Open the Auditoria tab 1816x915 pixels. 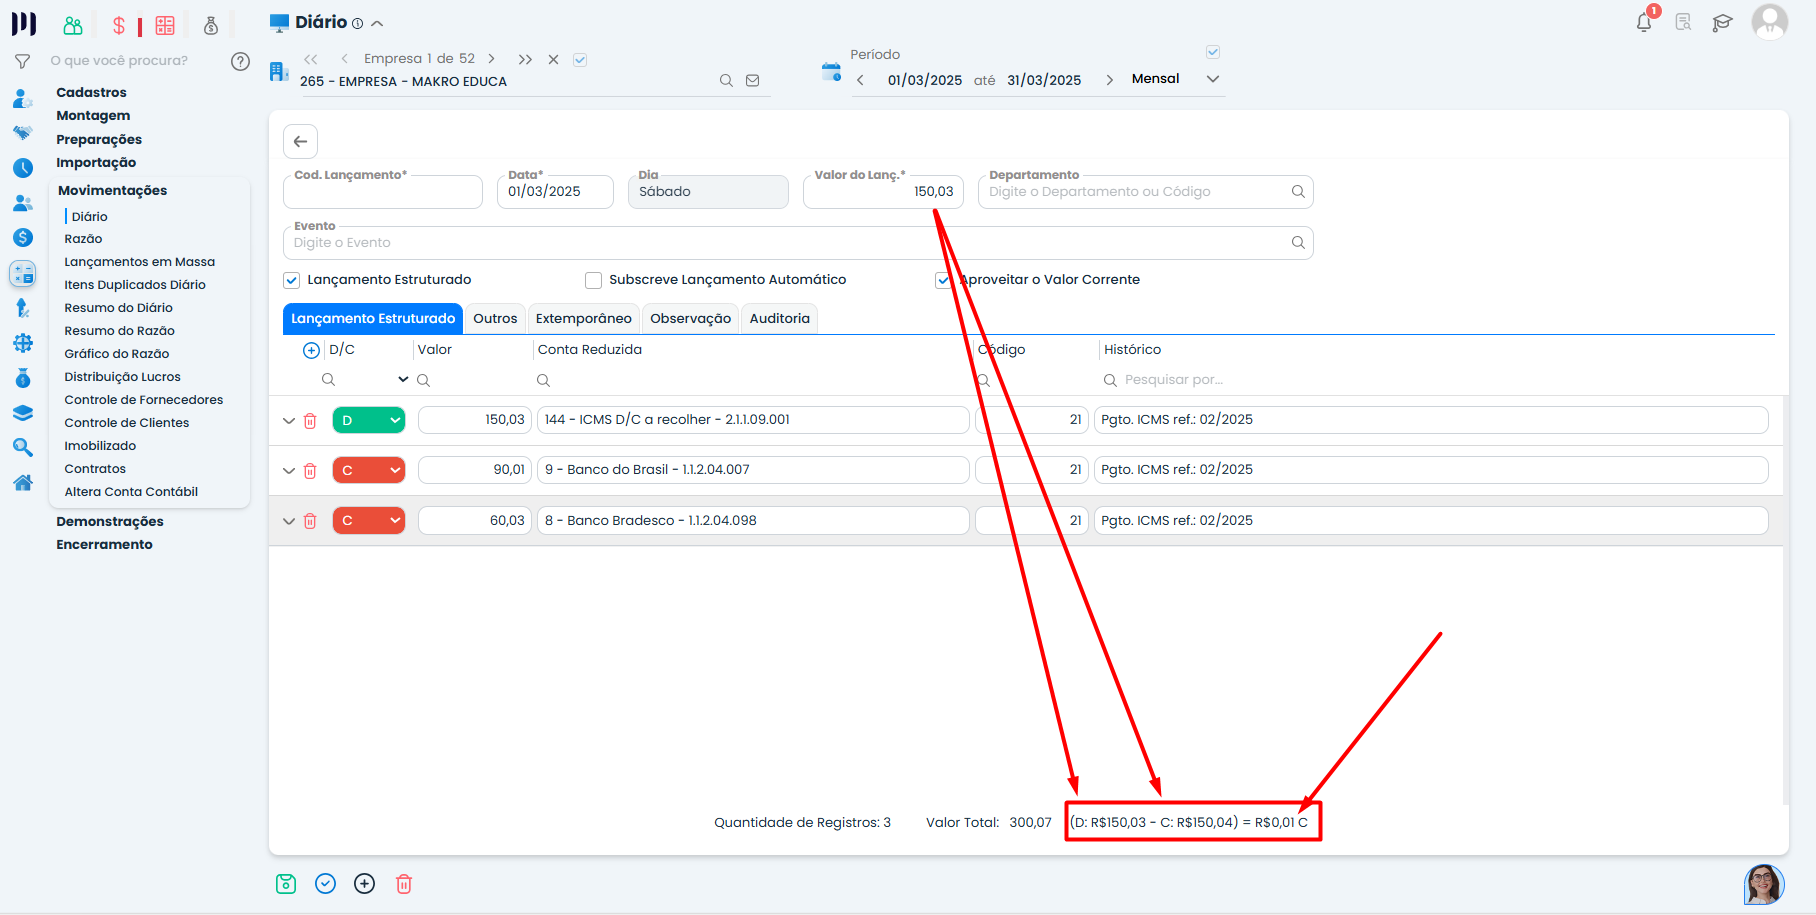coord(779,319)
